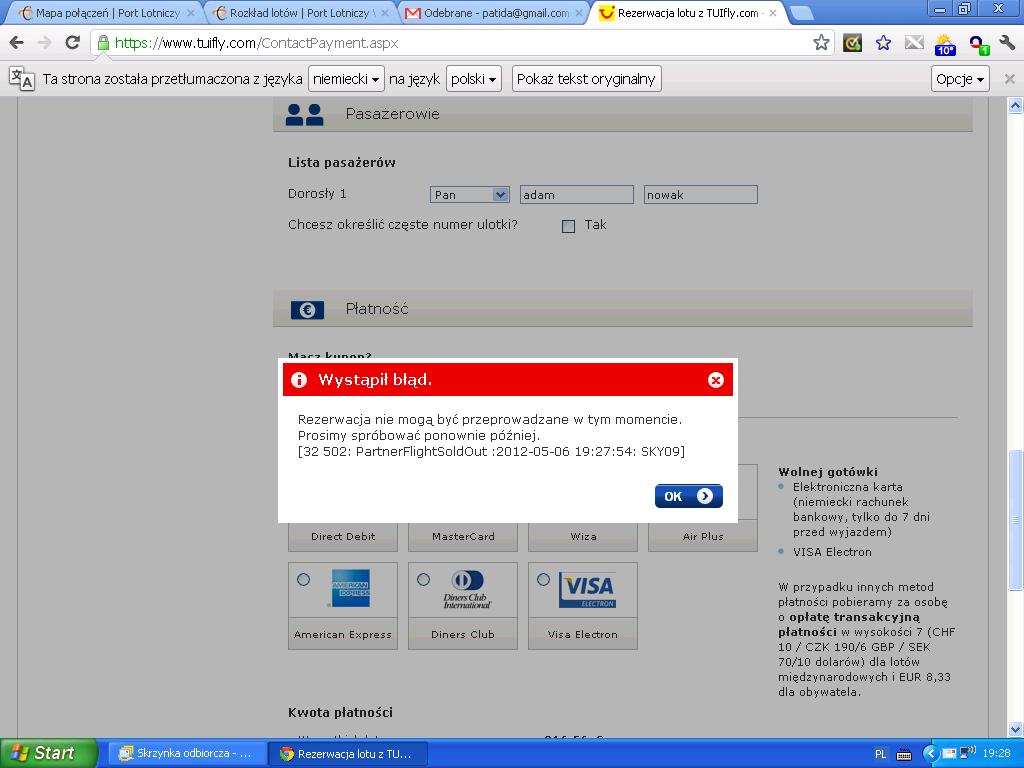Expand the source language niemiecki dropdown
1024x768 pixels.
(x=346, y=79)
